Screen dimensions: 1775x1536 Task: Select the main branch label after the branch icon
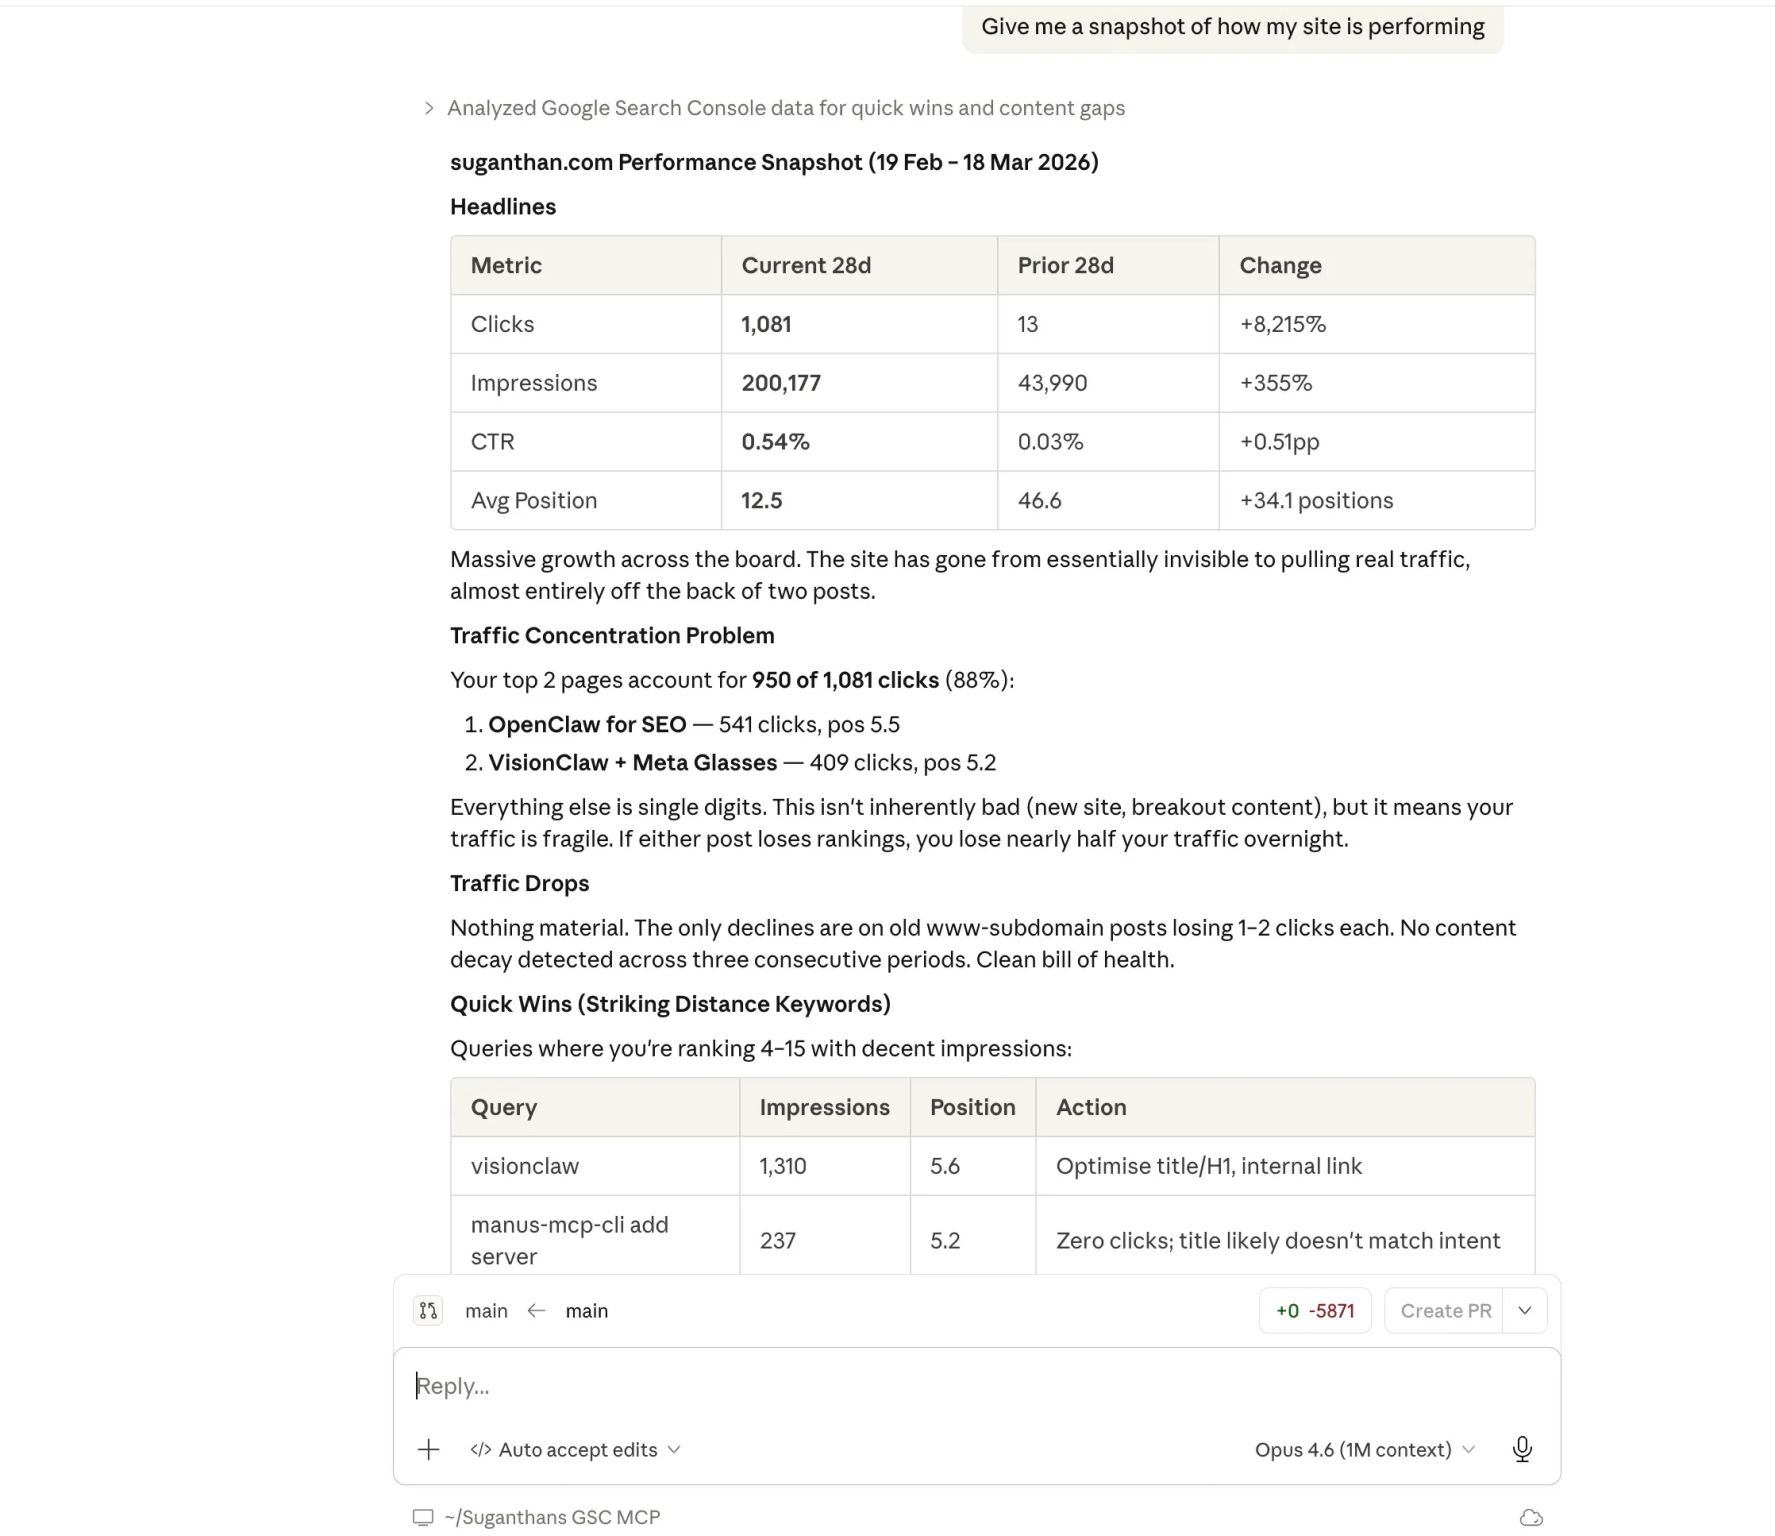pyautogui.click(x=486, y=1310)
